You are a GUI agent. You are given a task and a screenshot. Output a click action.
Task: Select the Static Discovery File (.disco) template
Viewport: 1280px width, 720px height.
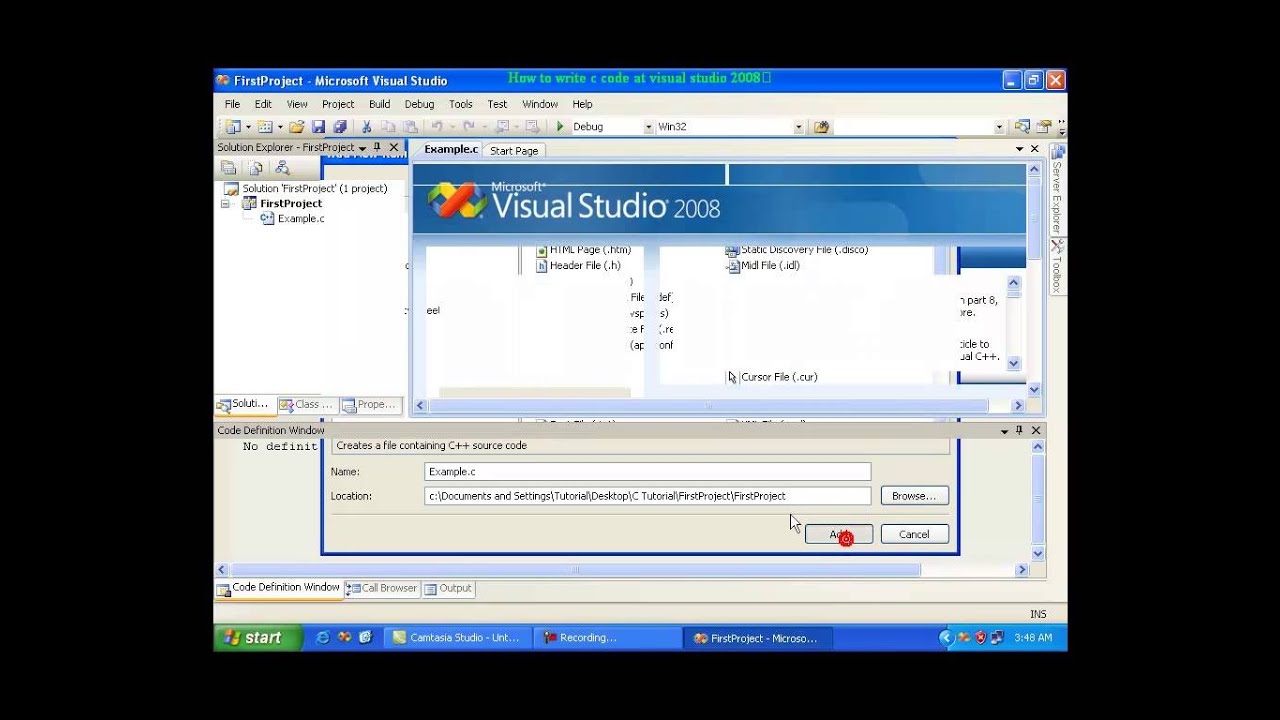coord(797,250)
